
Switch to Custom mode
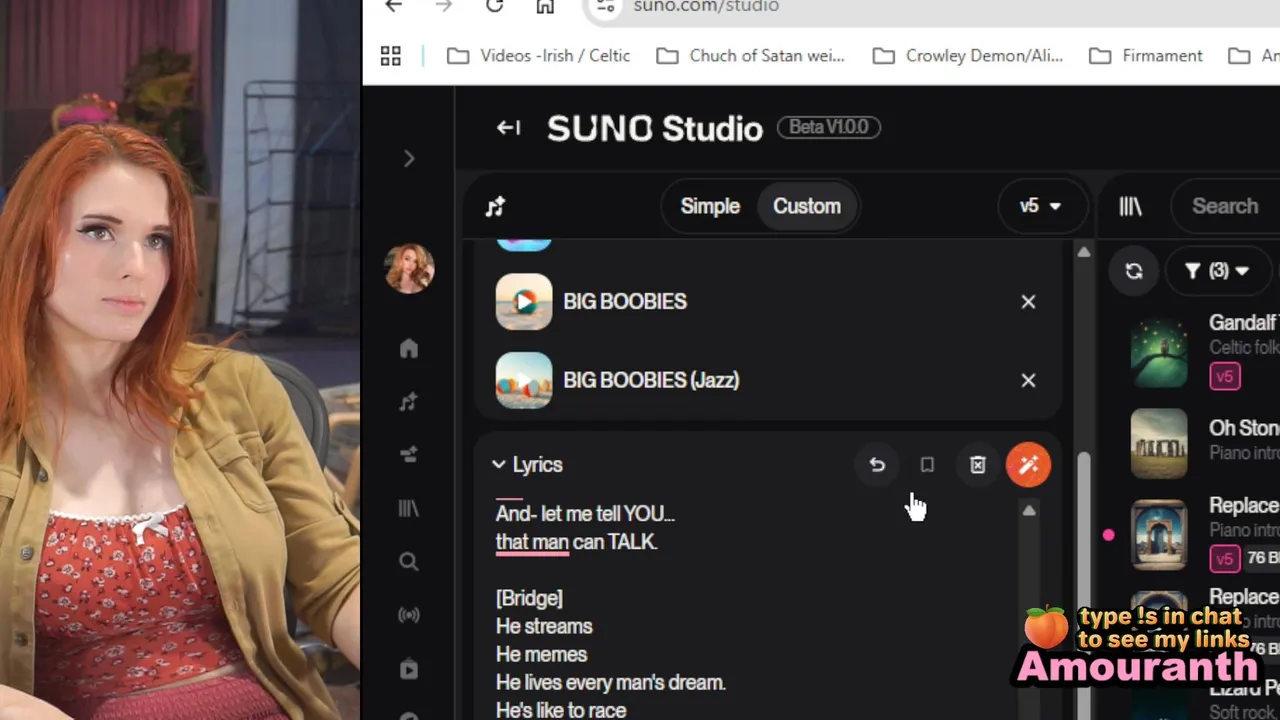807,206
